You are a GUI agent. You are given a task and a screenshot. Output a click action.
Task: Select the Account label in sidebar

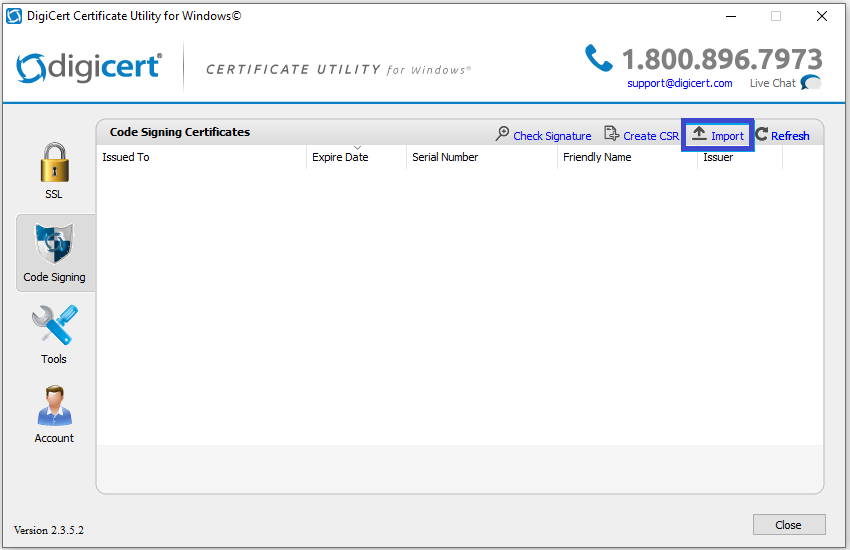54,438
